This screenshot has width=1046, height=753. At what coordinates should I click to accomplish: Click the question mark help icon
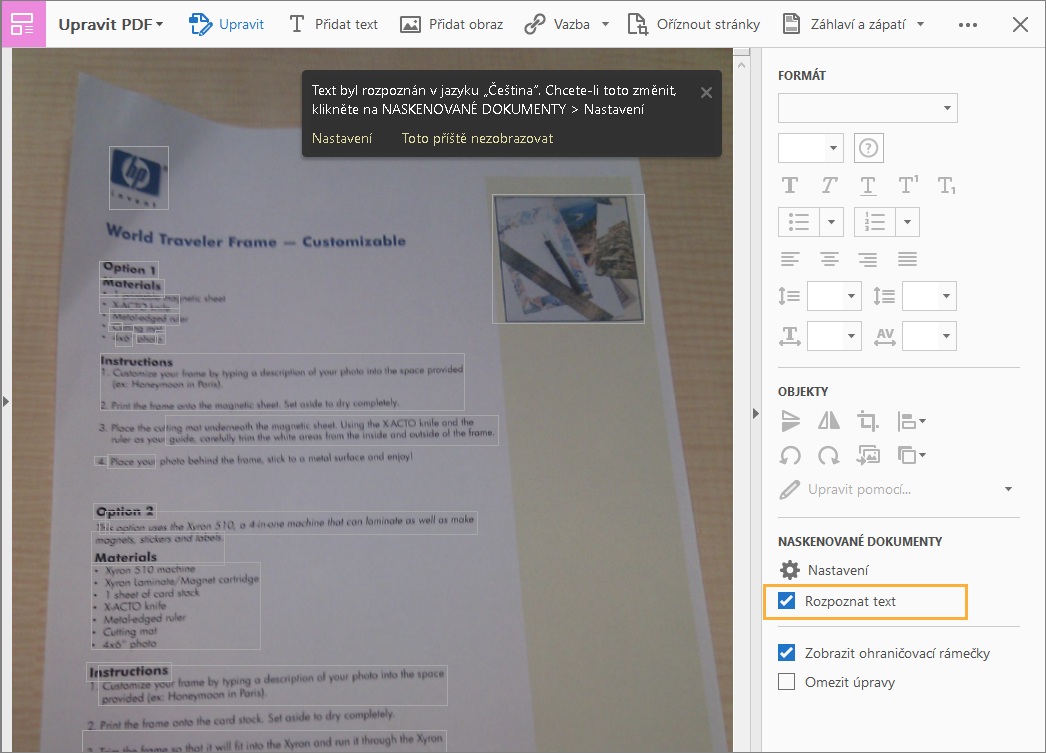pyautogui.click(x=869, y=148)
